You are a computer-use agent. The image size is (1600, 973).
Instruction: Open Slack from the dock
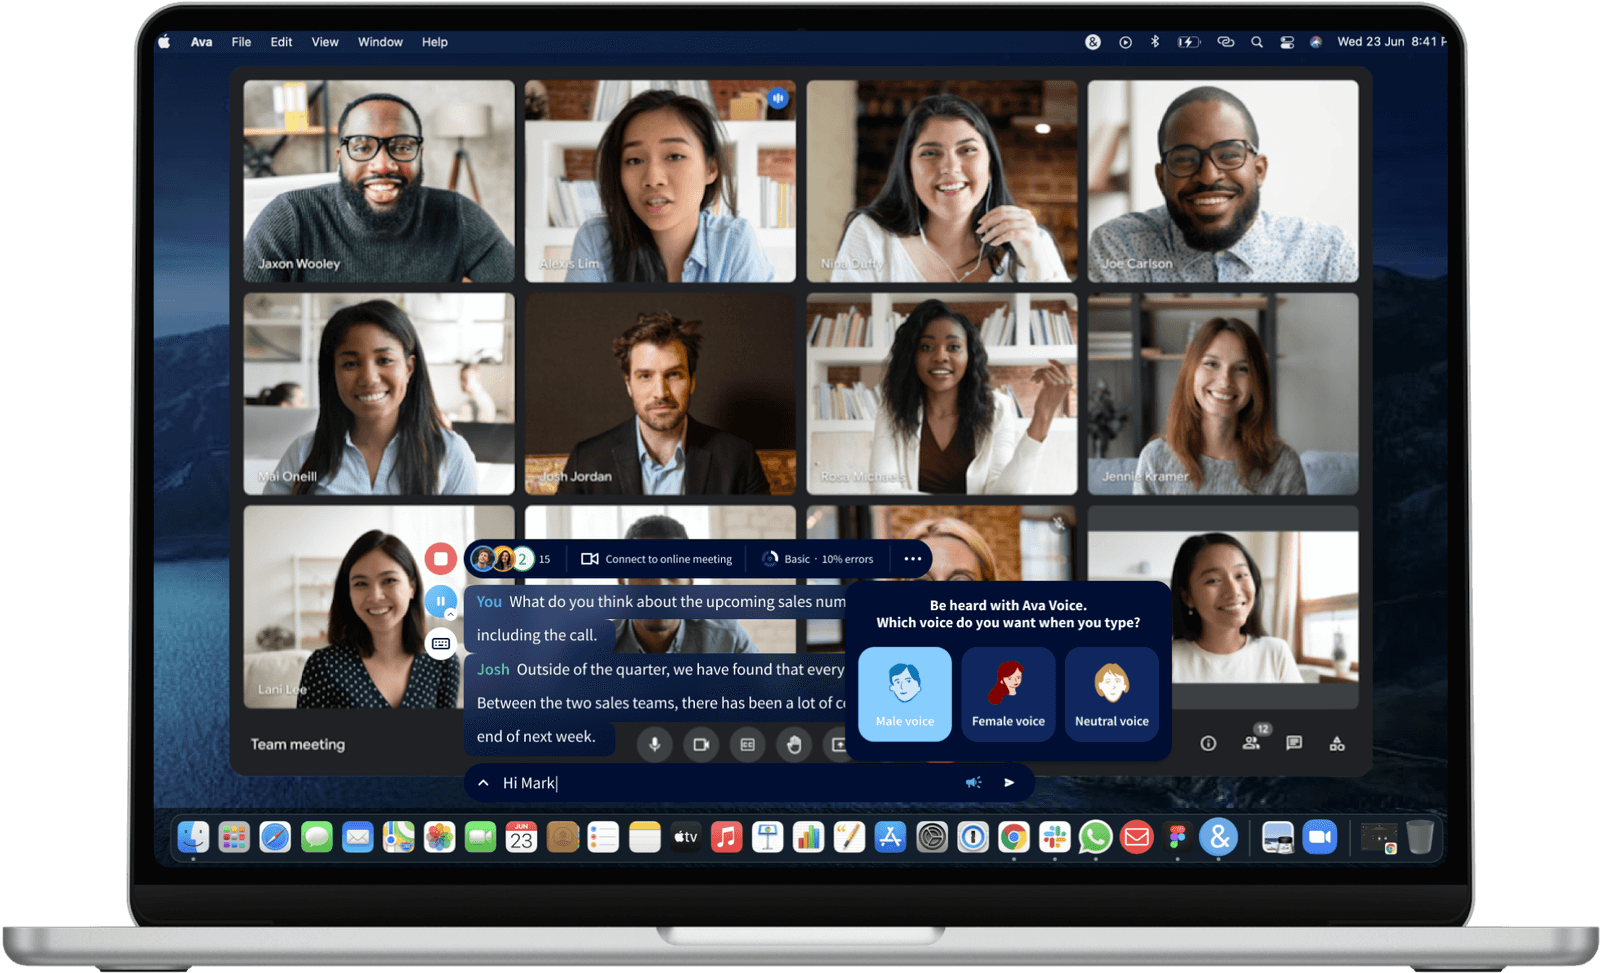[x=1054, y=837]
